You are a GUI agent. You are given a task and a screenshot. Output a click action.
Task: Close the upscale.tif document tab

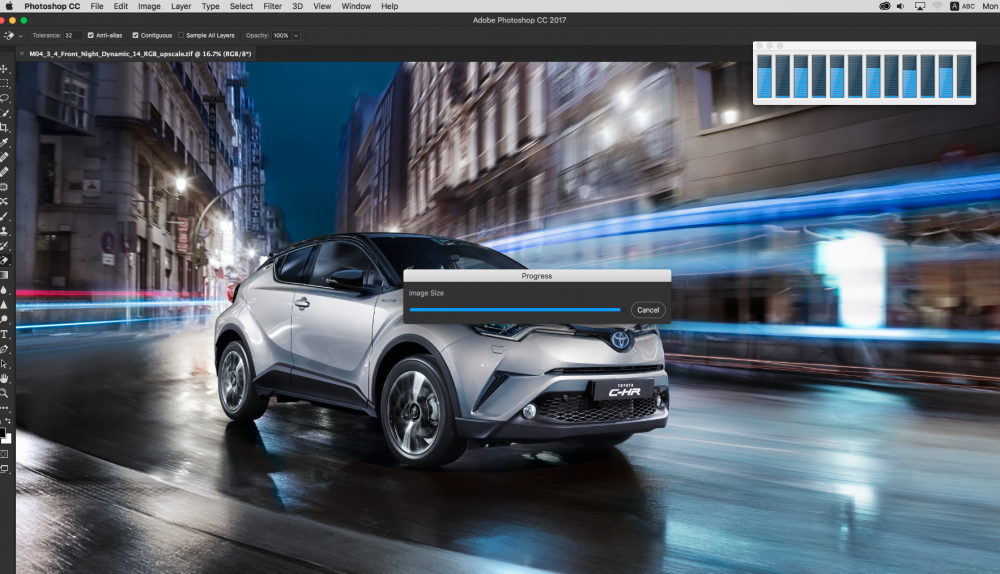(x=22, y=54)
